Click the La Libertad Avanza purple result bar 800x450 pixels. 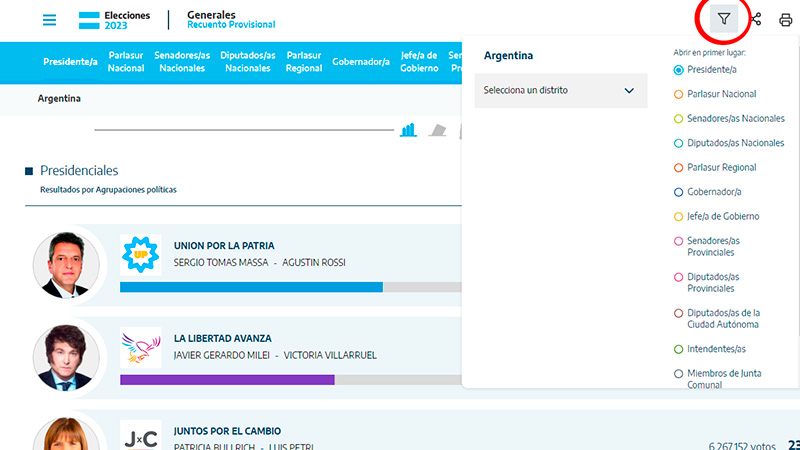228,380
